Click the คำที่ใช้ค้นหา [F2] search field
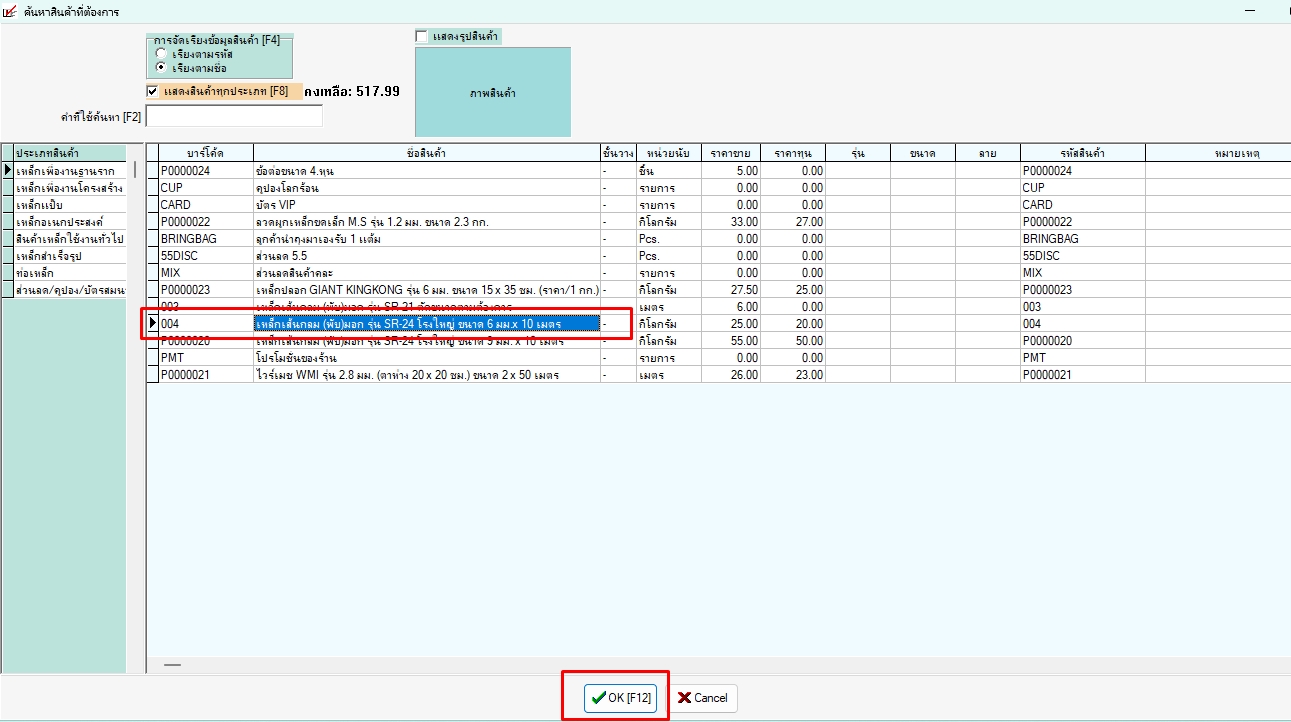Image resolution: width=1291 pixels, height=722 pixels. click(x=234, y=117)
